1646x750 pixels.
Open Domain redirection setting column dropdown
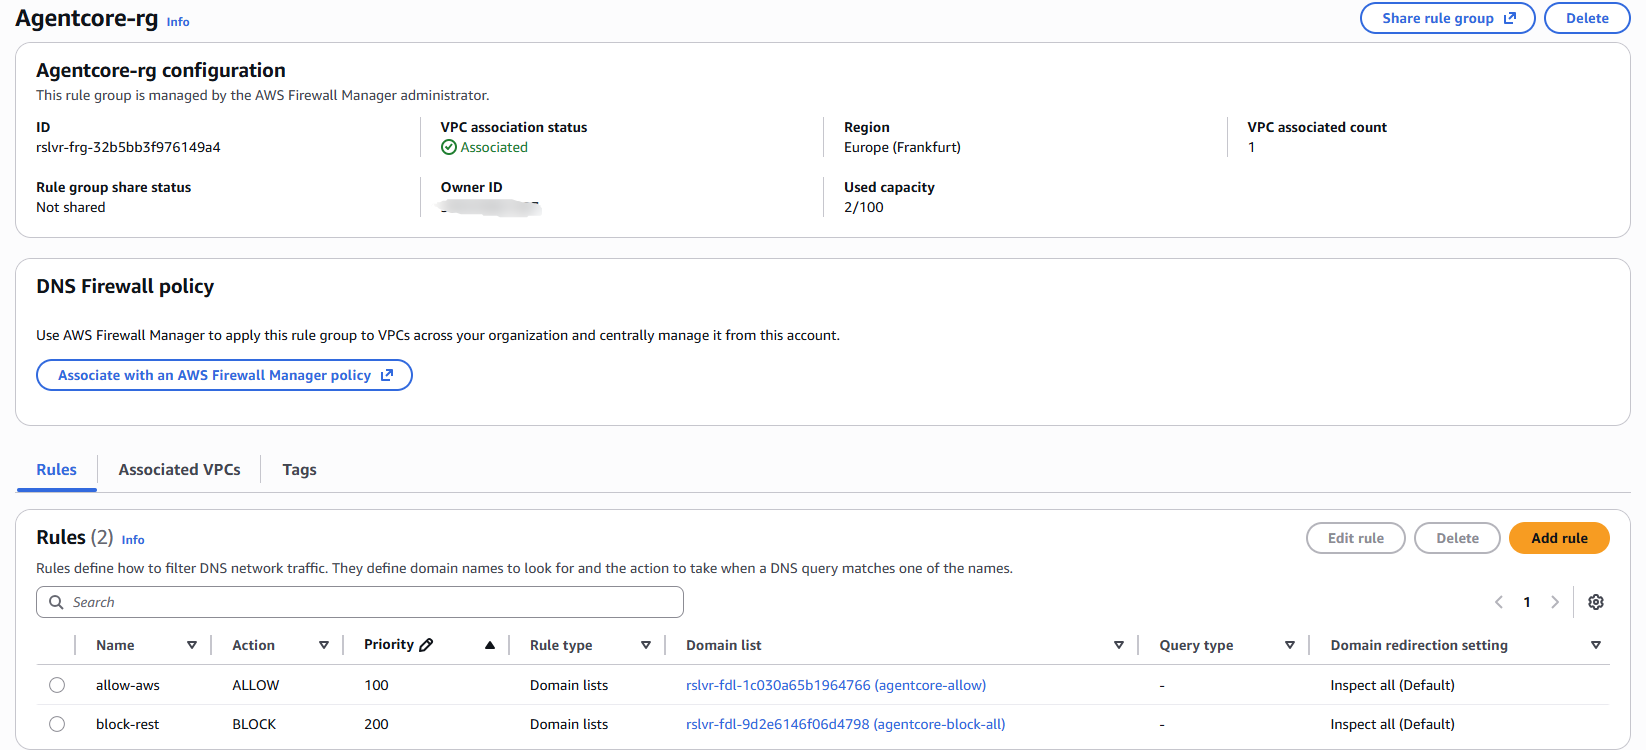pos(1596,645)
